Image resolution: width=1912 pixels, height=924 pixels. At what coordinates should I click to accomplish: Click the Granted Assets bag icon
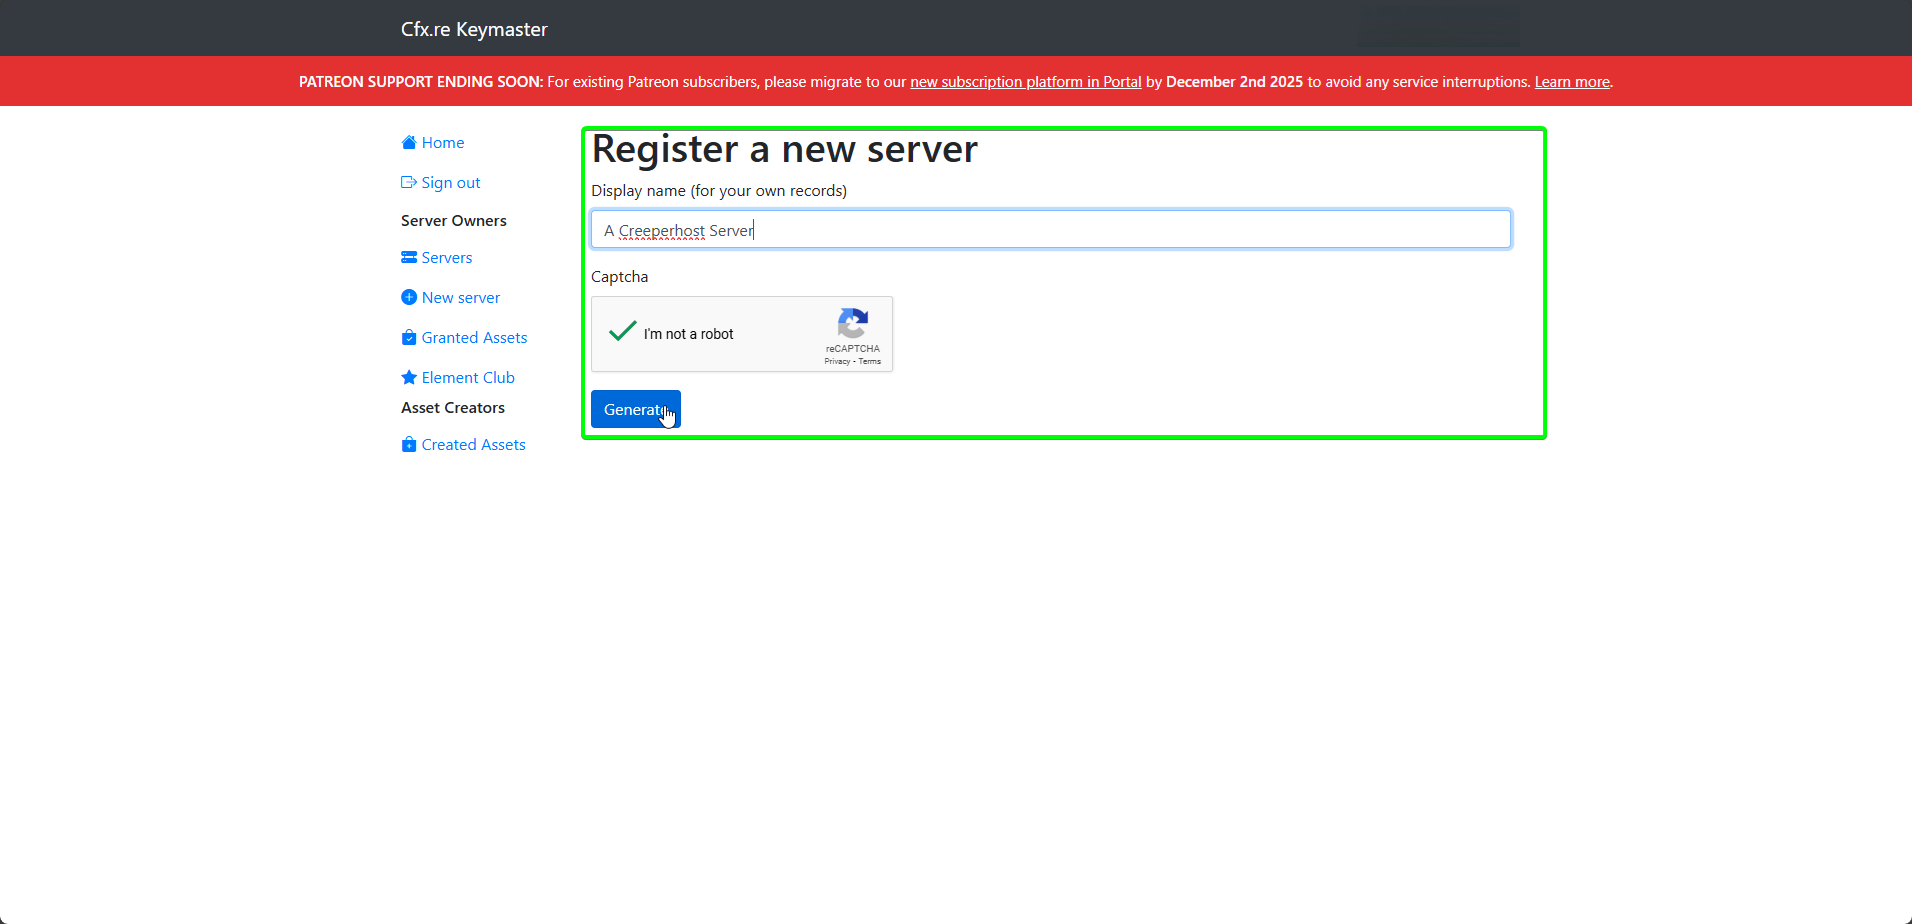(x=409, y=337)
